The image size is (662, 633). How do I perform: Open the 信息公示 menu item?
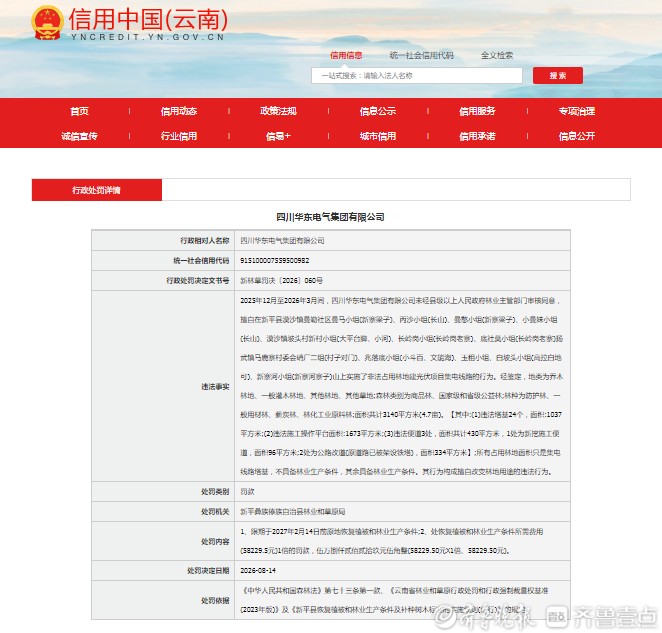point(378,111)
